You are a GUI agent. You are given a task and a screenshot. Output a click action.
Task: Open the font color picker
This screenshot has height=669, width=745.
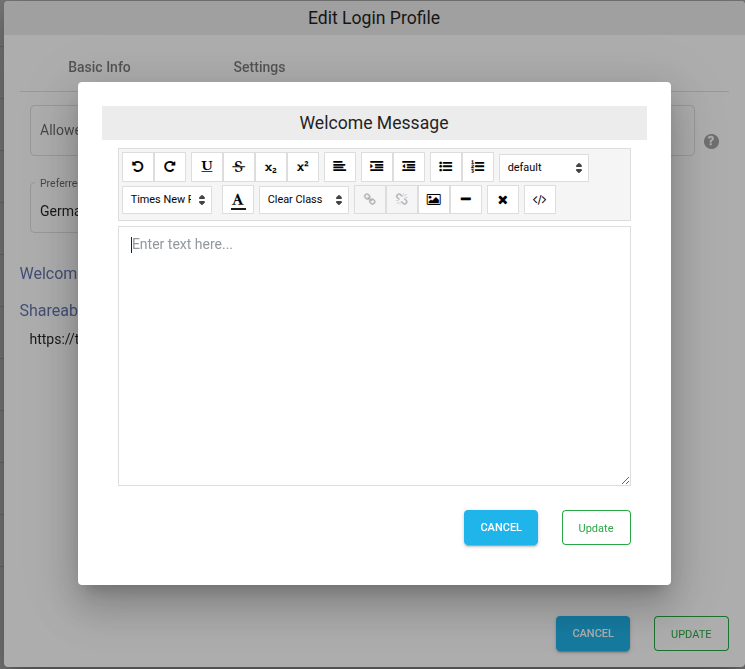click(x=238, y=199)
